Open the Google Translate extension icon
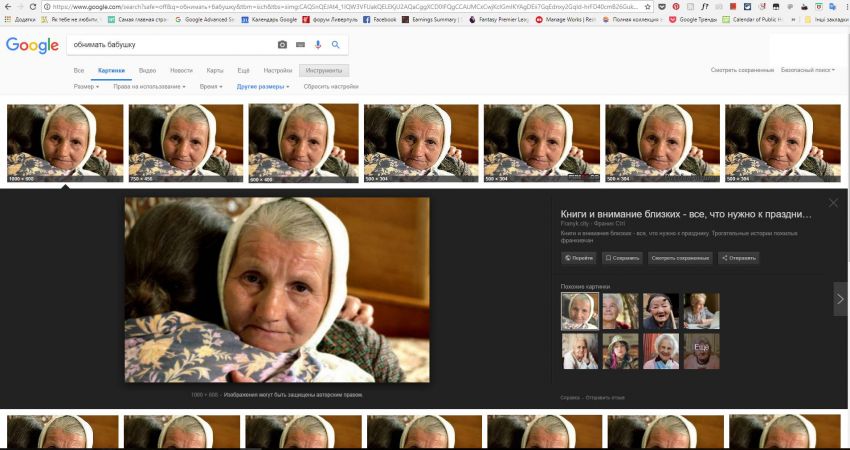Screen dimensions: 850x450 point(832,7)
